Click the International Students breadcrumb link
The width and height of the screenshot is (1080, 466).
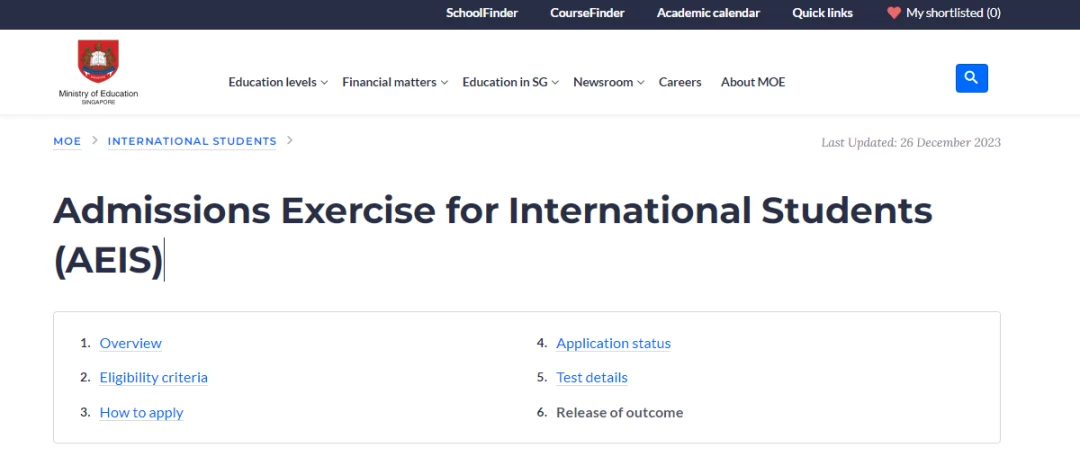pyautogui.click(x=191, y=141)
